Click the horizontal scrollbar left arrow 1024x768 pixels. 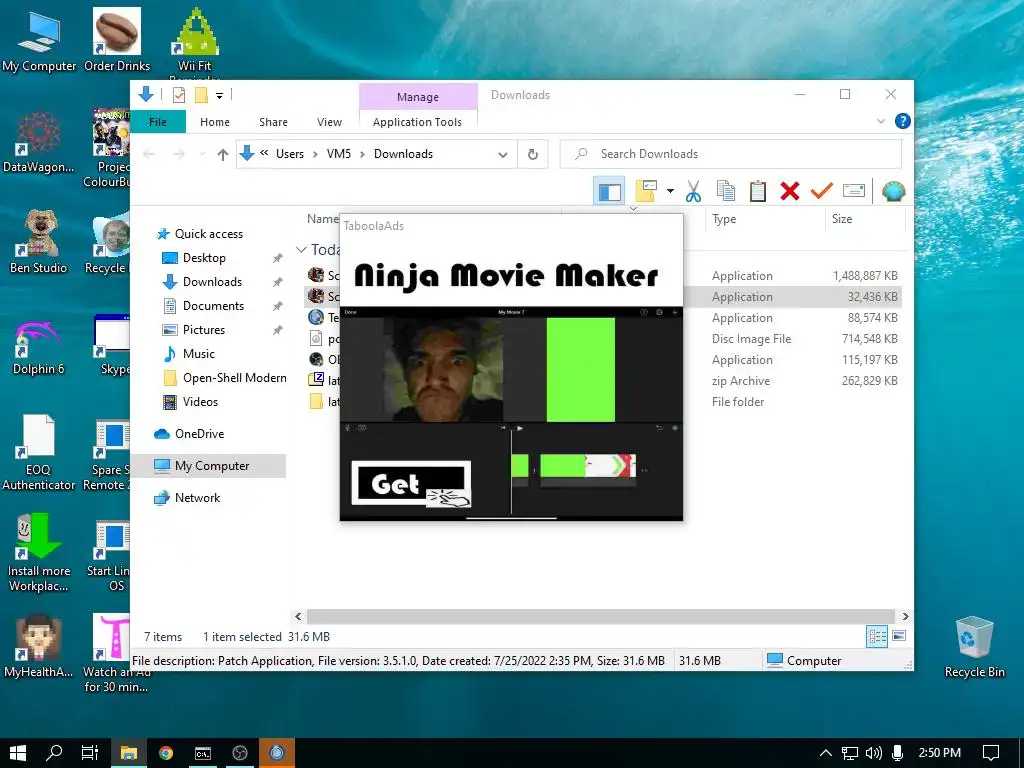click(298, 616)
